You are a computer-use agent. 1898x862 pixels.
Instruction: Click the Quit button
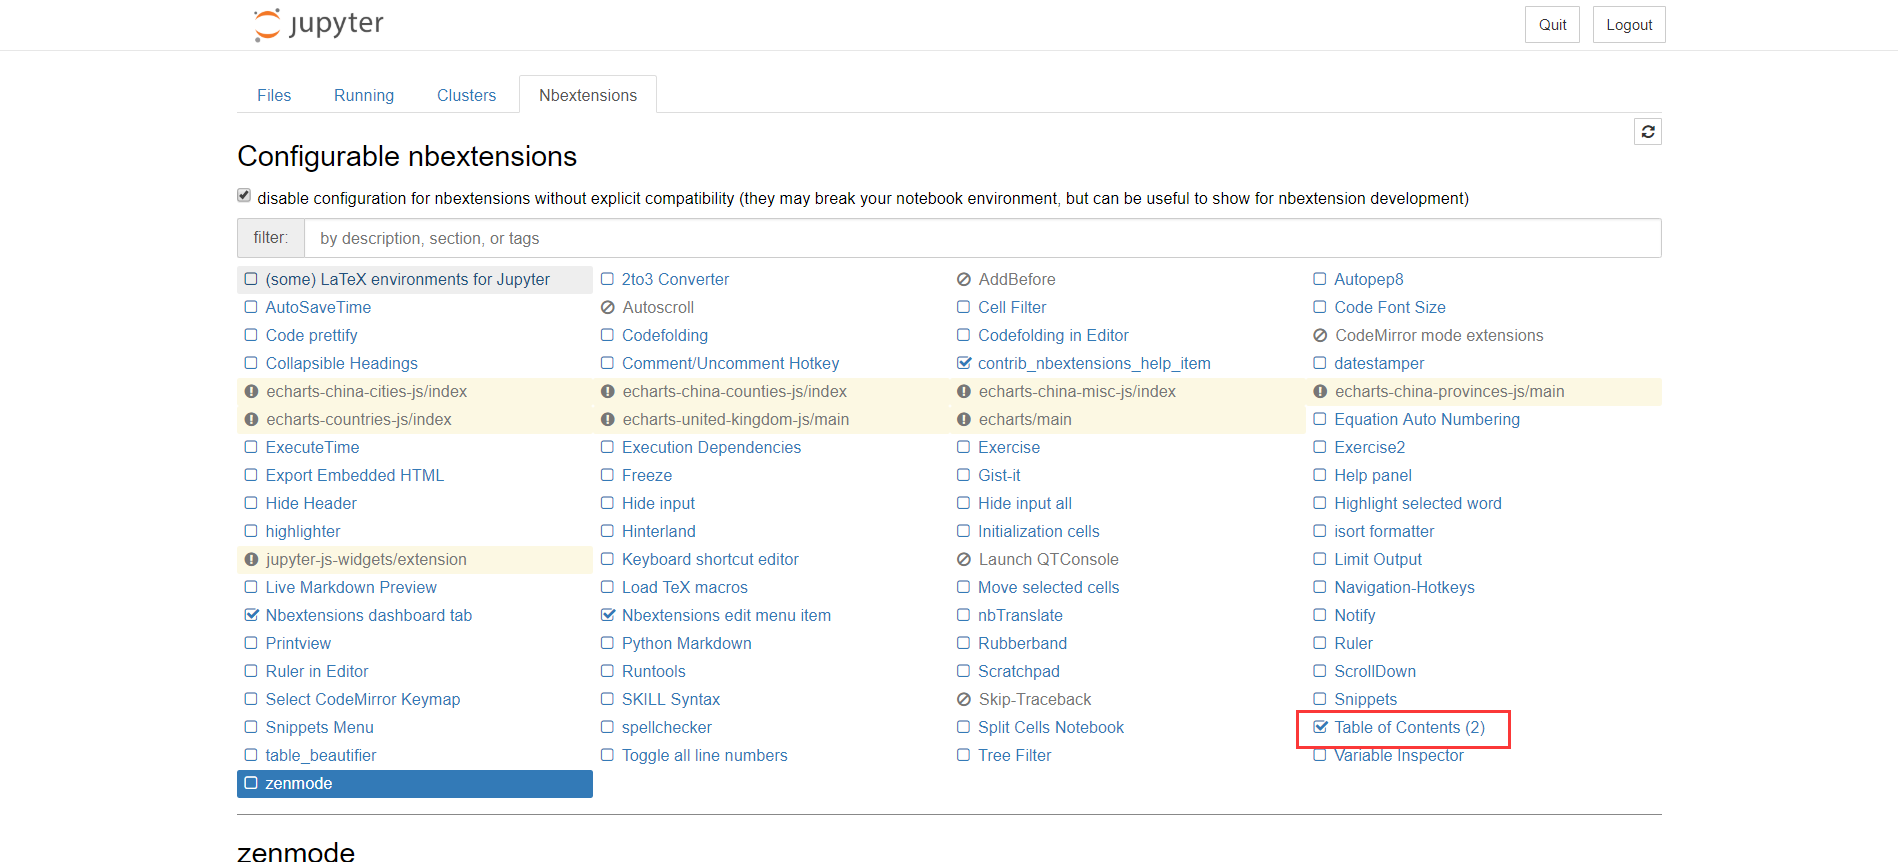click(x=1552, y=25)
